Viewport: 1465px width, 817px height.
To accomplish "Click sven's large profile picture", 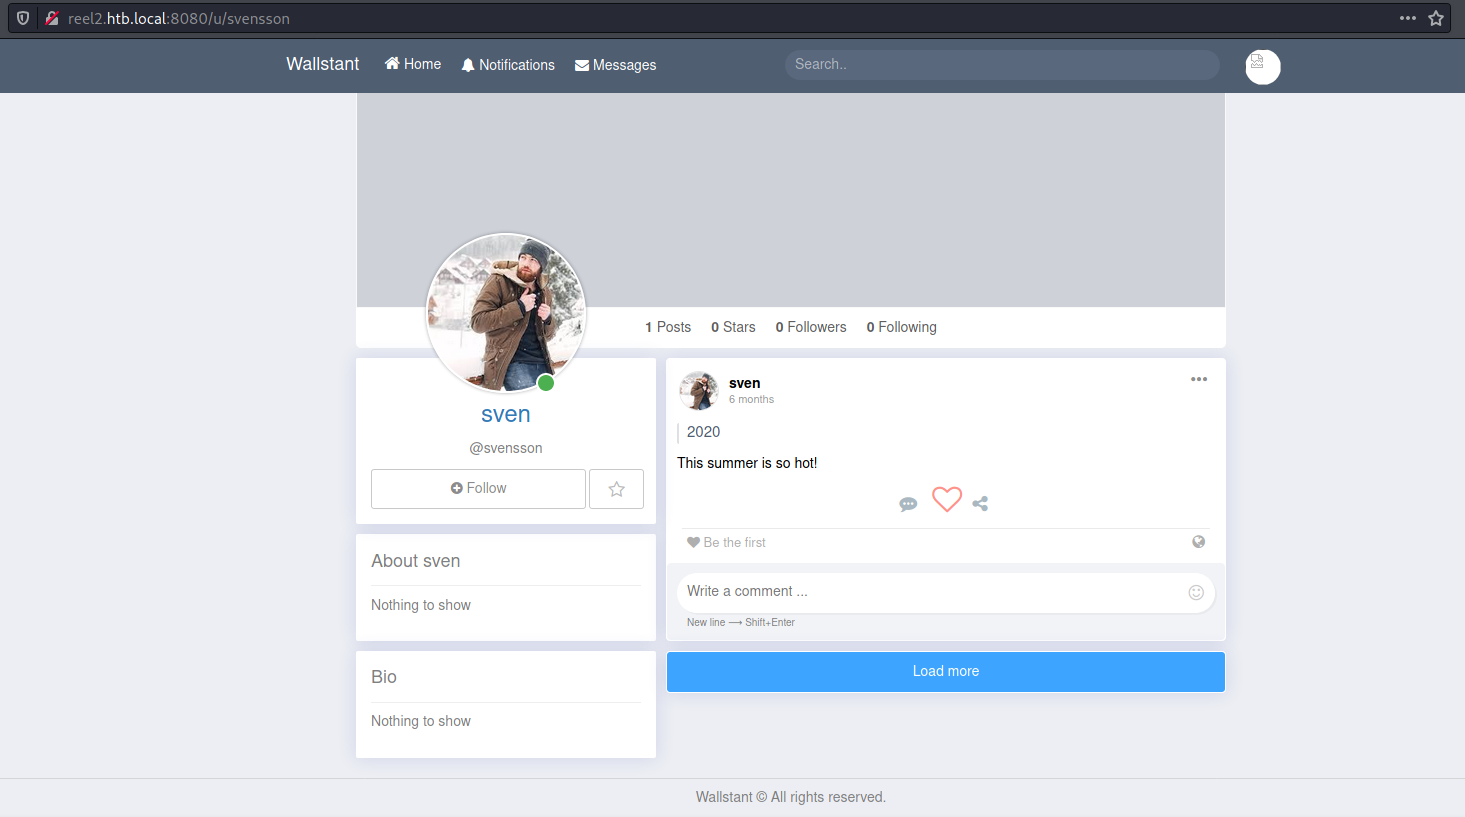I will coord(506,312).
